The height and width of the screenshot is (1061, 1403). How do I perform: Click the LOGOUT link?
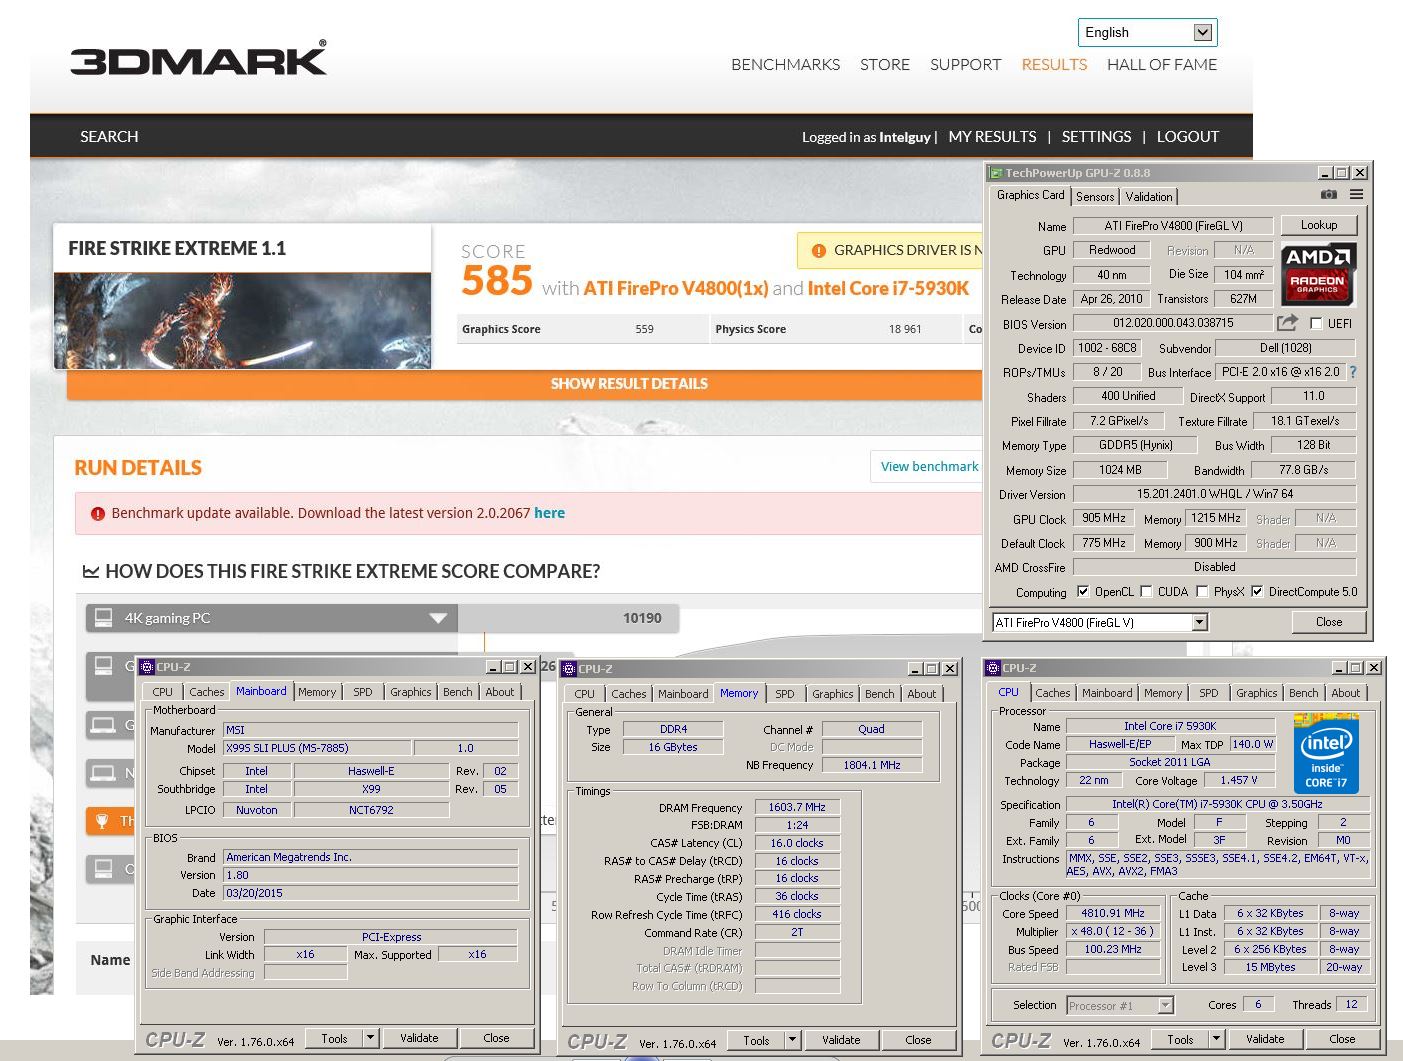coord(1187,137)
